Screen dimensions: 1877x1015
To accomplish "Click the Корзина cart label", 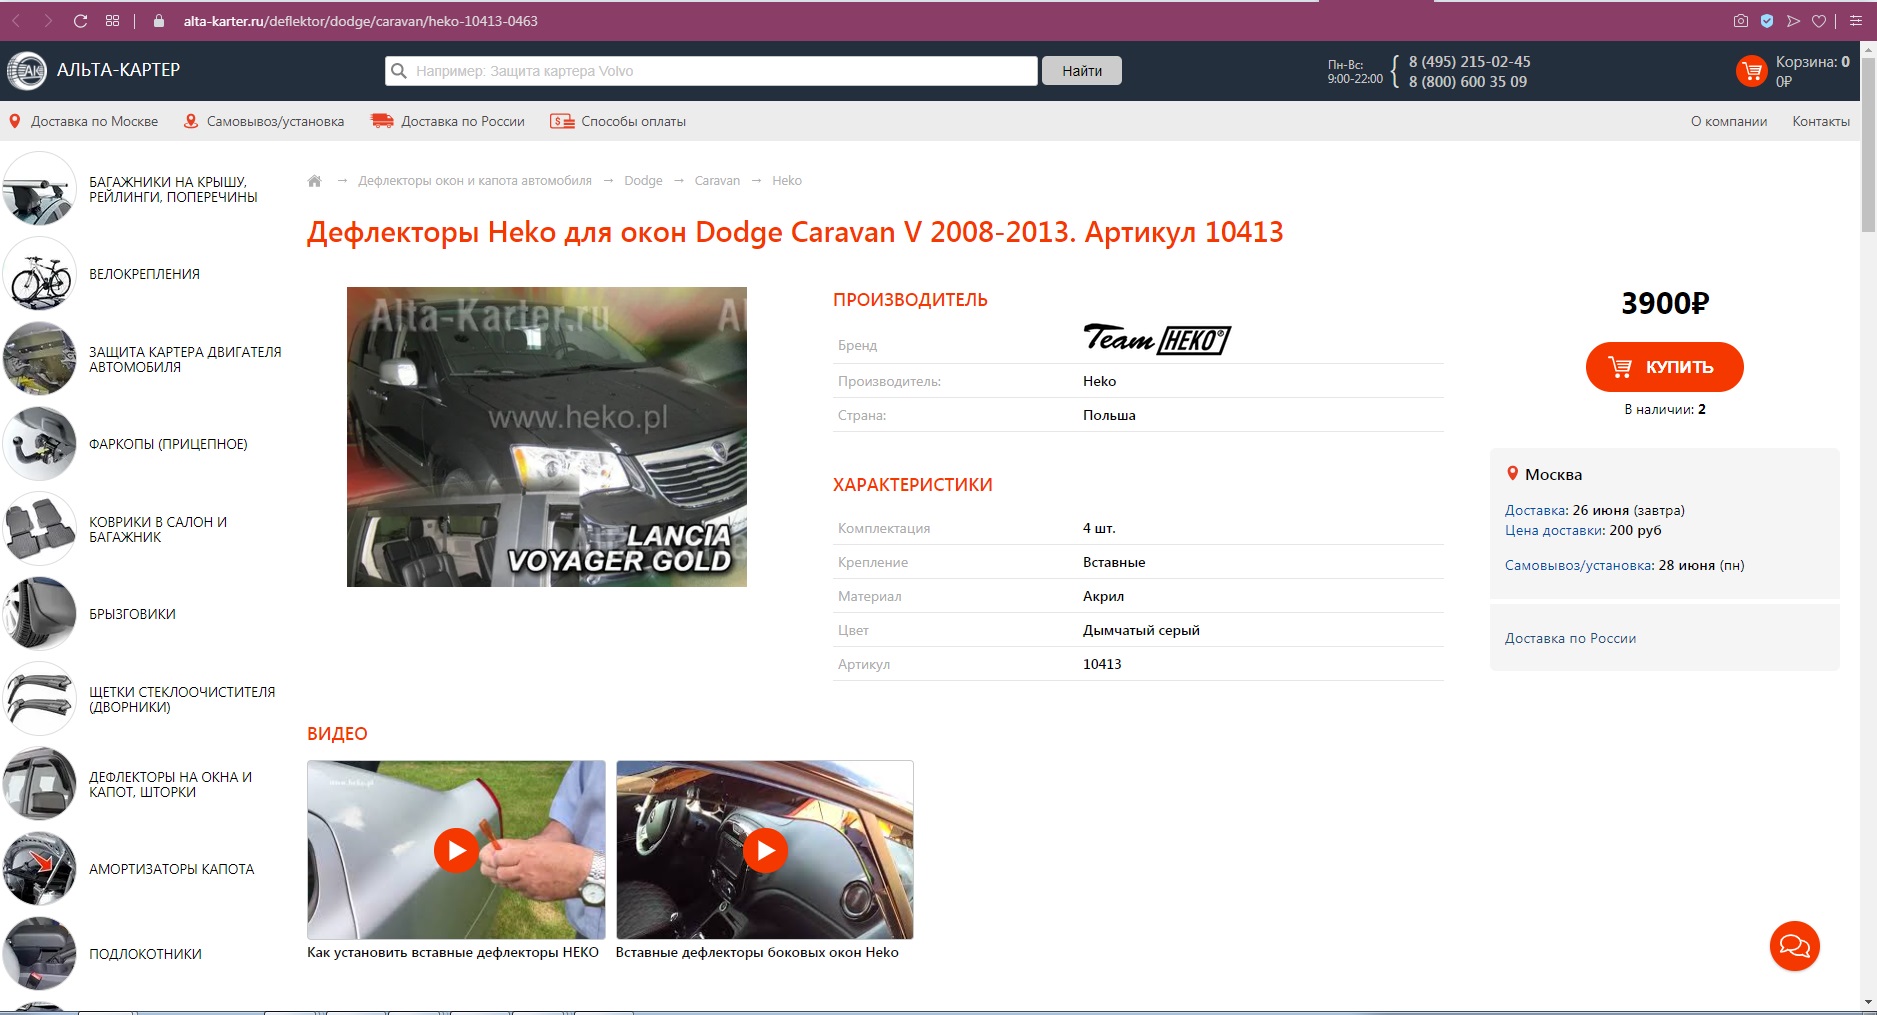I will point(1812,61).
